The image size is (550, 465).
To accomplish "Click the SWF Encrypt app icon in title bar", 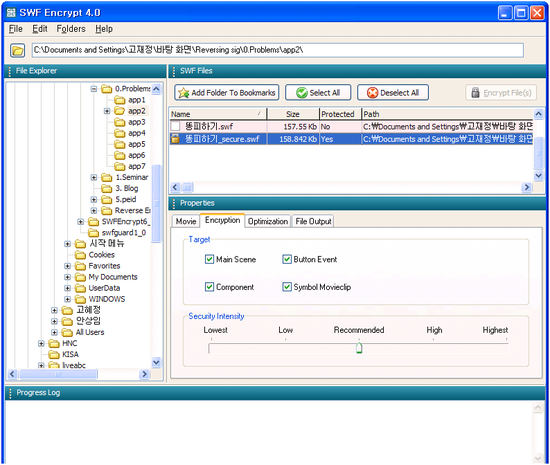I will click(x=11, y=13).
